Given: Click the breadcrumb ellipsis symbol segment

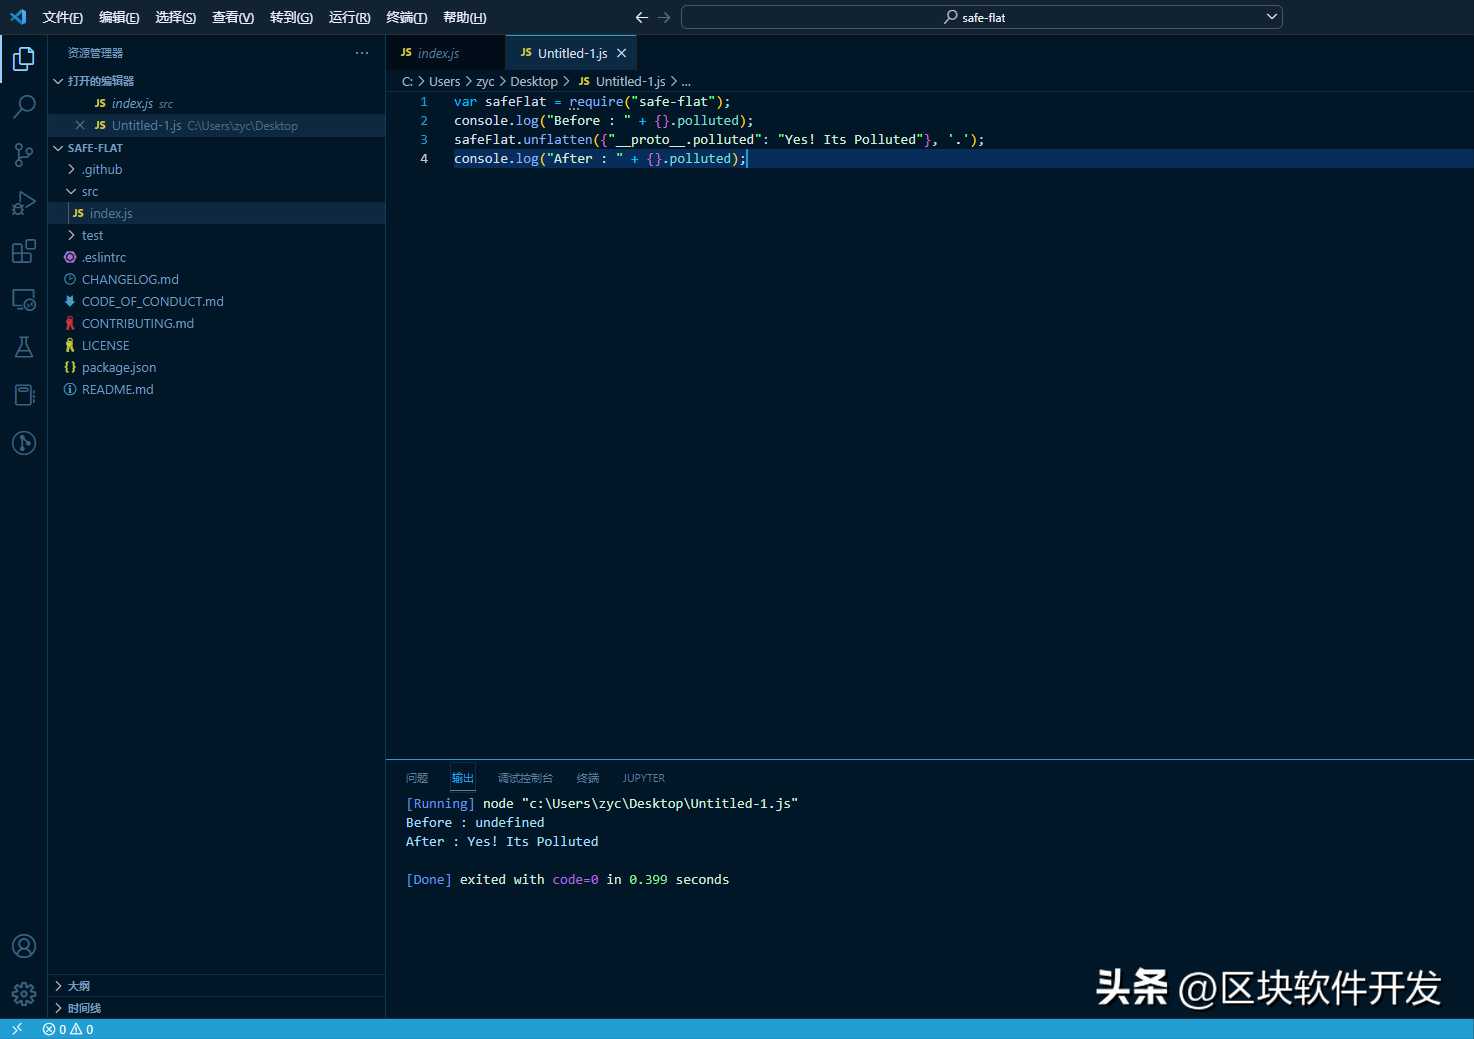Looking at the screenshot, I should 686,82.
